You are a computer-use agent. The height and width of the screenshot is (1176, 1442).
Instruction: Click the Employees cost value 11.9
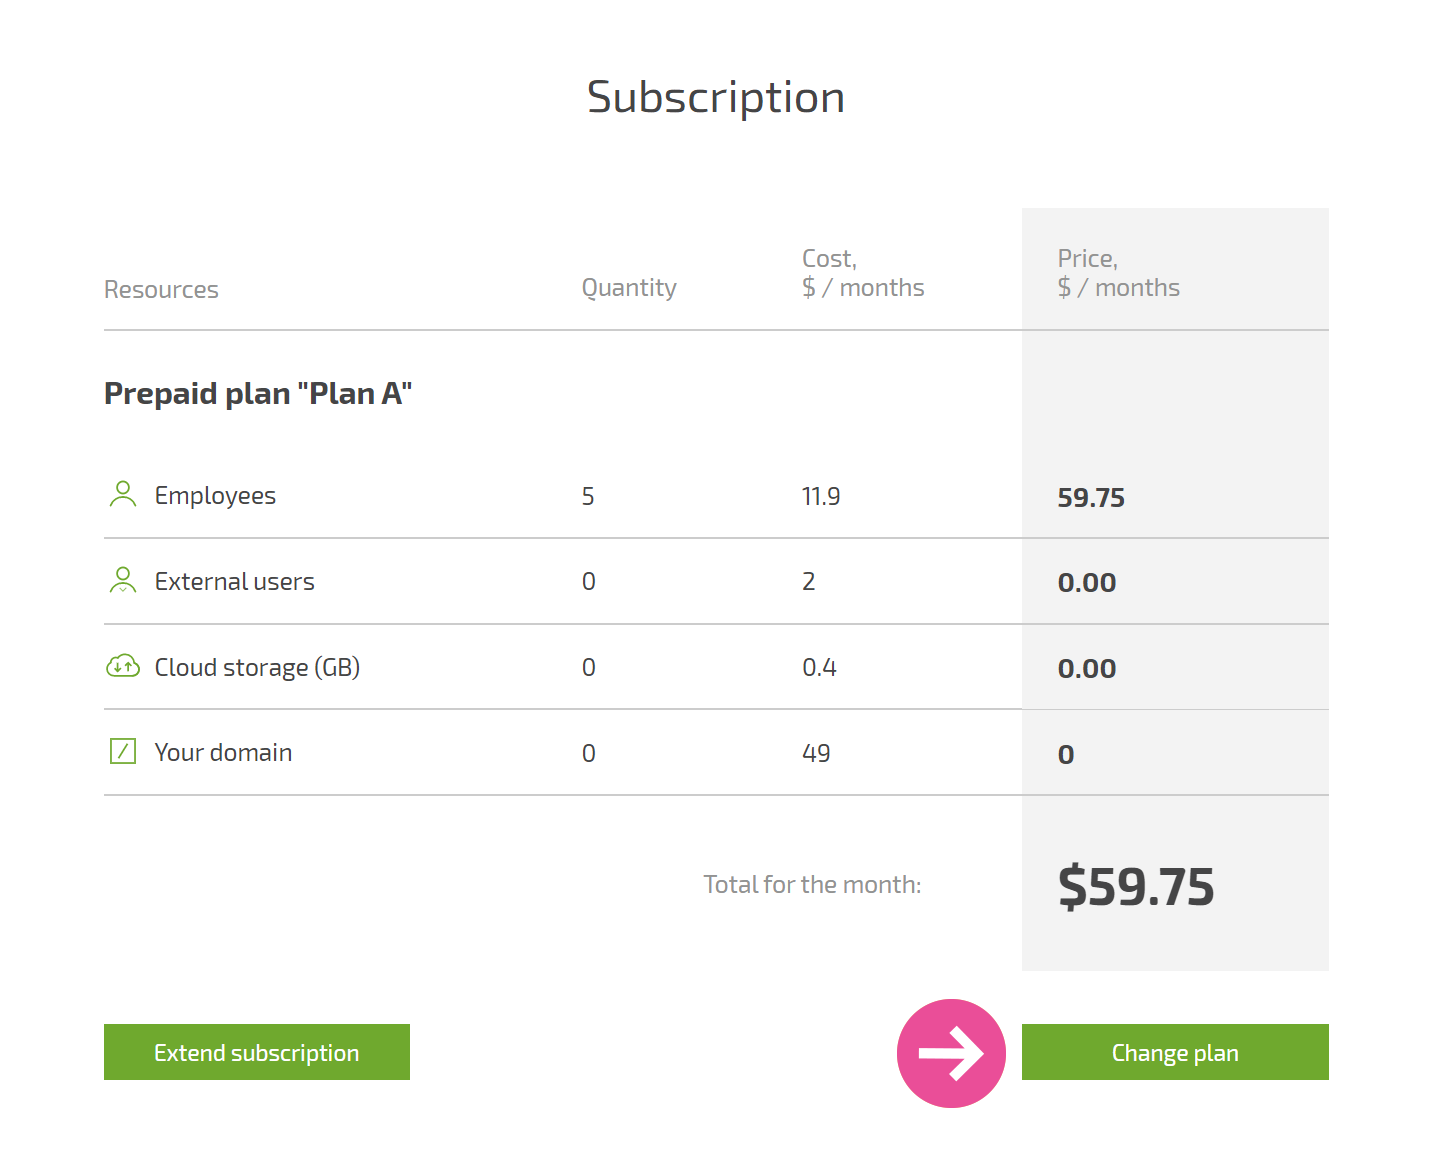point(821,496)
